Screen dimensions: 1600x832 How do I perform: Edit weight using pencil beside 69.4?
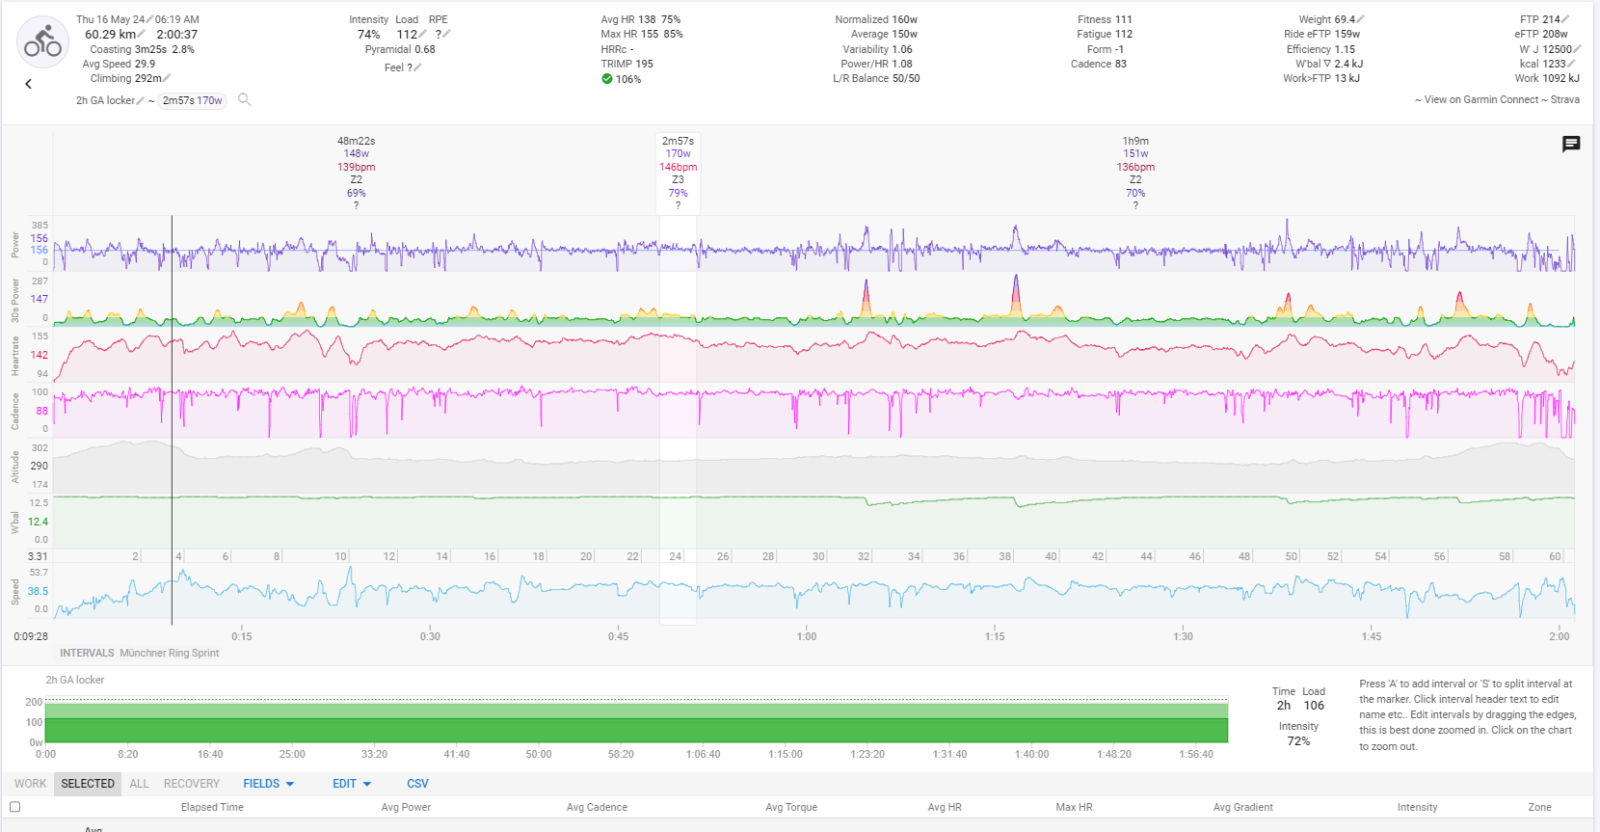[1361, 19]
